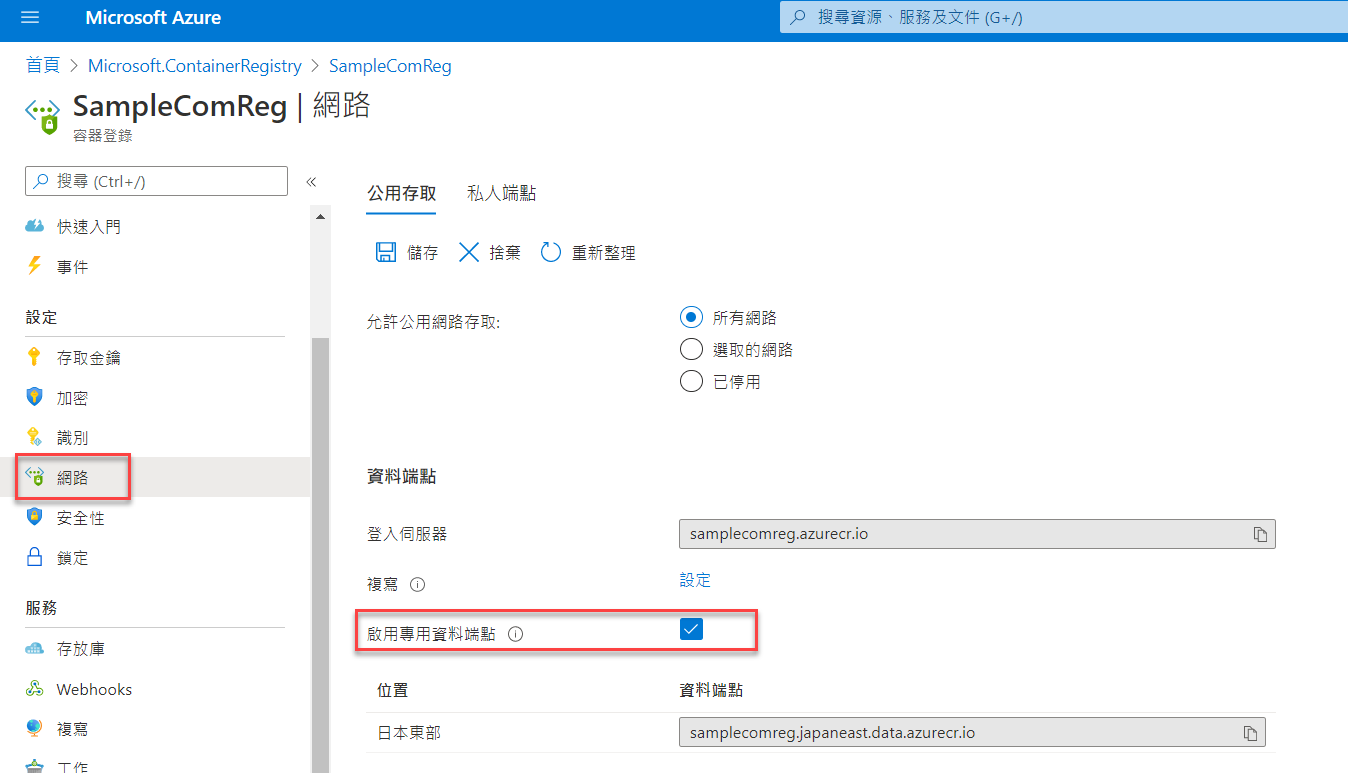Click the 複寫 globe icon in sidebar
This screenshot has width=1348, height=773.
click(x=35, y=728)
